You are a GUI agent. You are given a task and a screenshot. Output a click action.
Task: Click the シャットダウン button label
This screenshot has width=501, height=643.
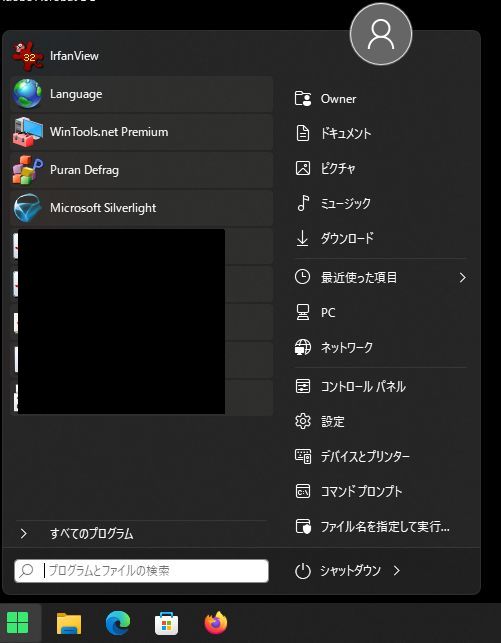351,570
